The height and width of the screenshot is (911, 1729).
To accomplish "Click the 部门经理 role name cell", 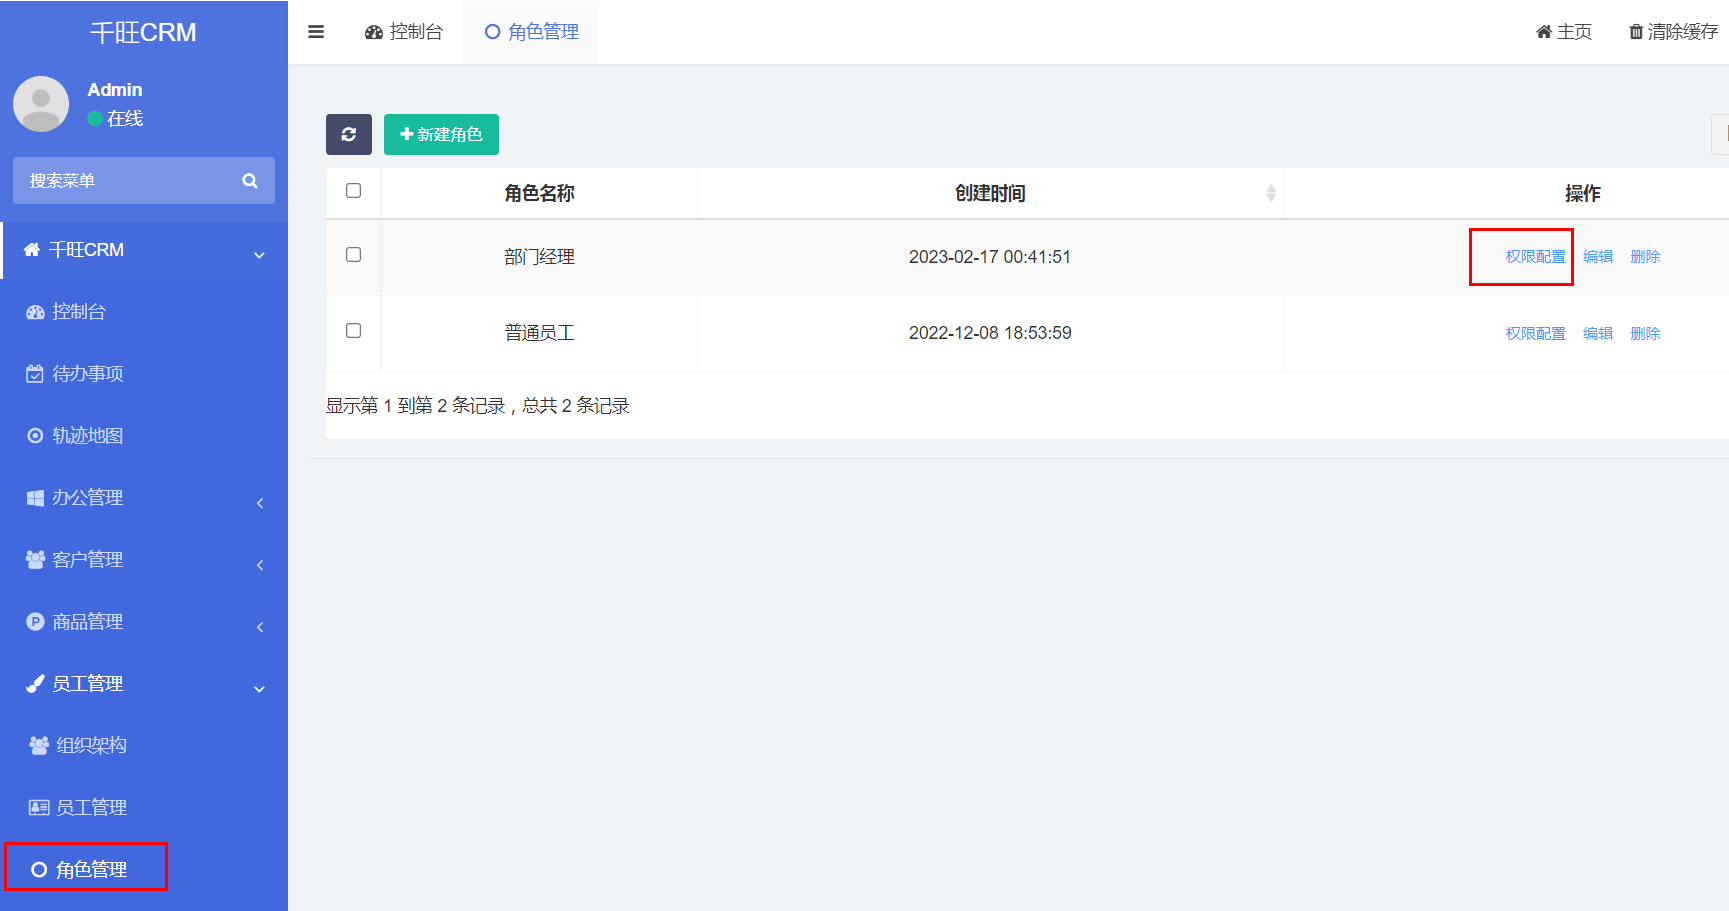I will pyautogui.click(x=539, y=257).
